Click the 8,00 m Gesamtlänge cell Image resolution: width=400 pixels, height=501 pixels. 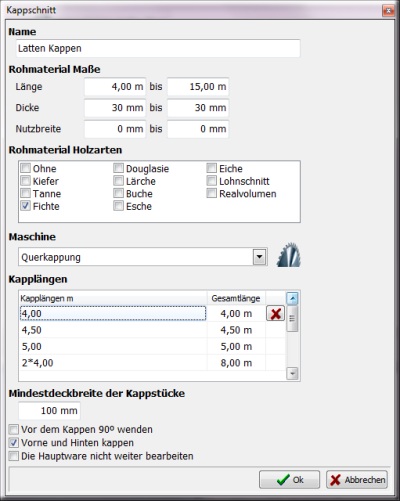tap(236, 363)
